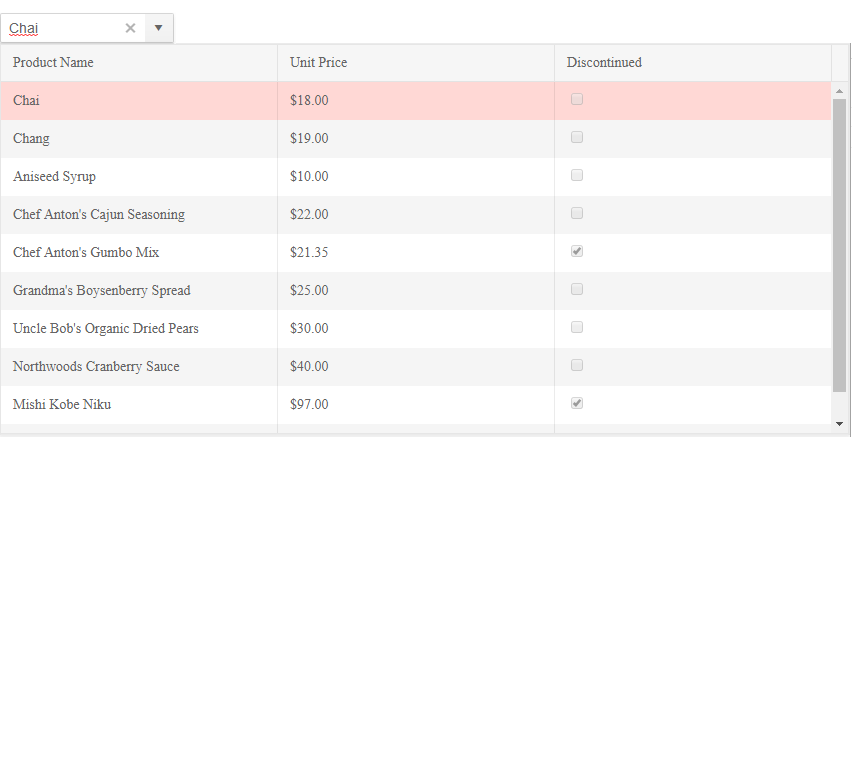Click the $25.00 unit price cell
This screenshot has height=761, width=852.
tap(416, 291)
